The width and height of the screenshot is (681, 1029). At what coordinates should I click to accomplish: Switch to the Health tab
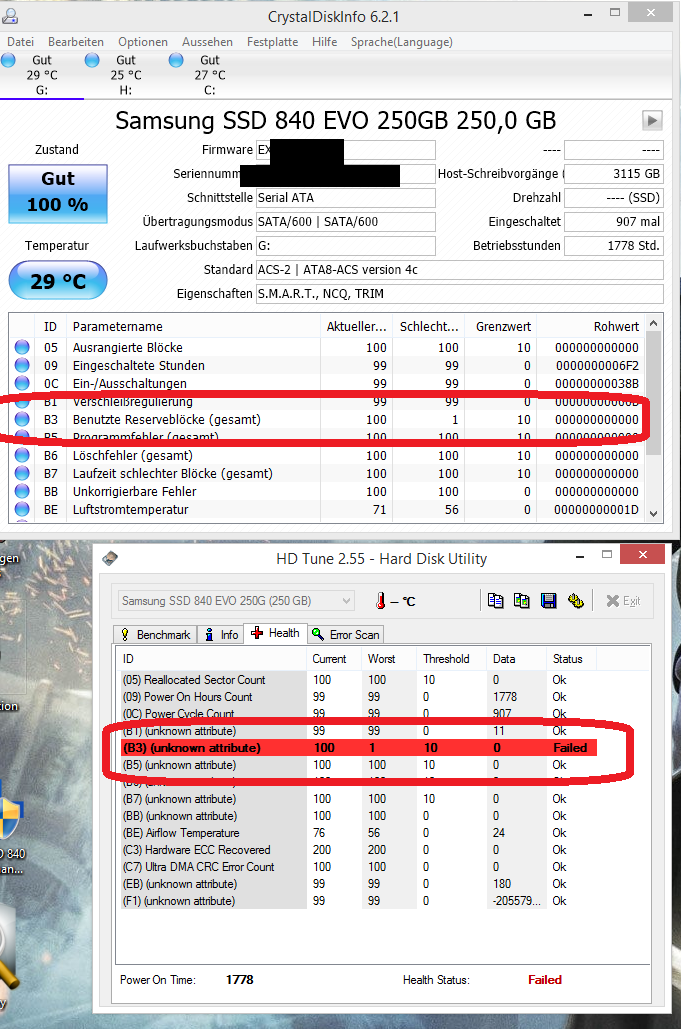point(276,633)
